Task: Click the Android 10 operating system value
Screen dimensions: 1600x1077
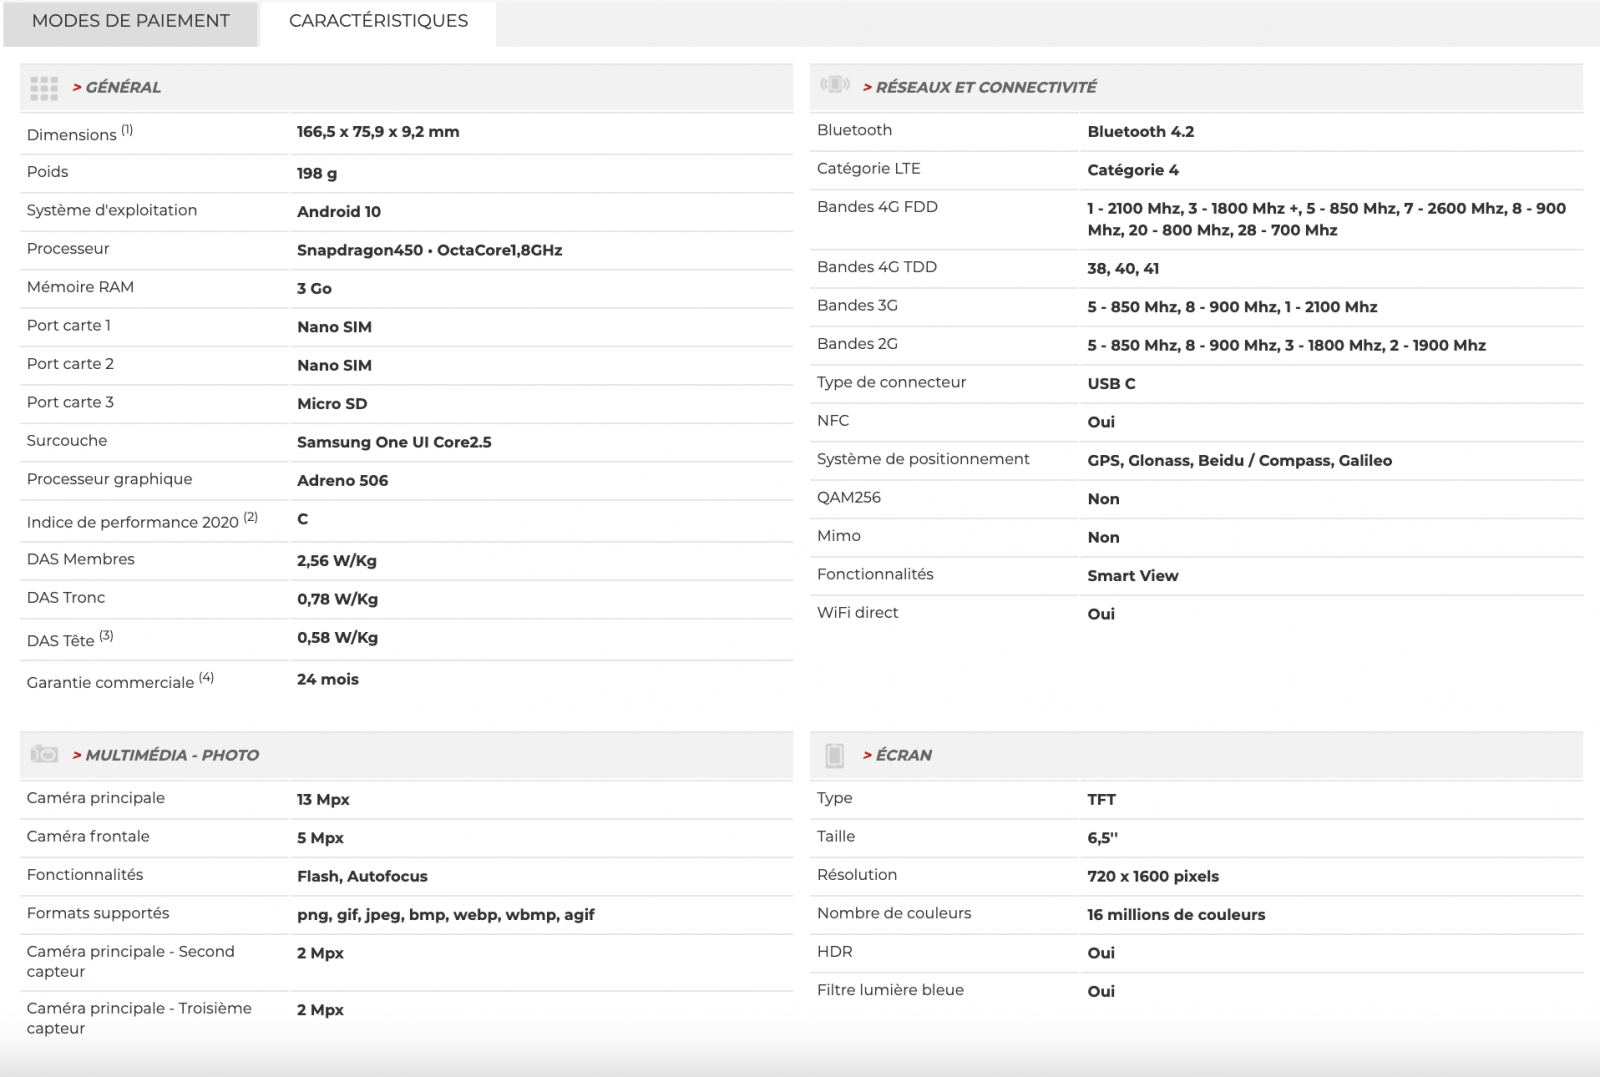Action: click(x=338, y=212)
